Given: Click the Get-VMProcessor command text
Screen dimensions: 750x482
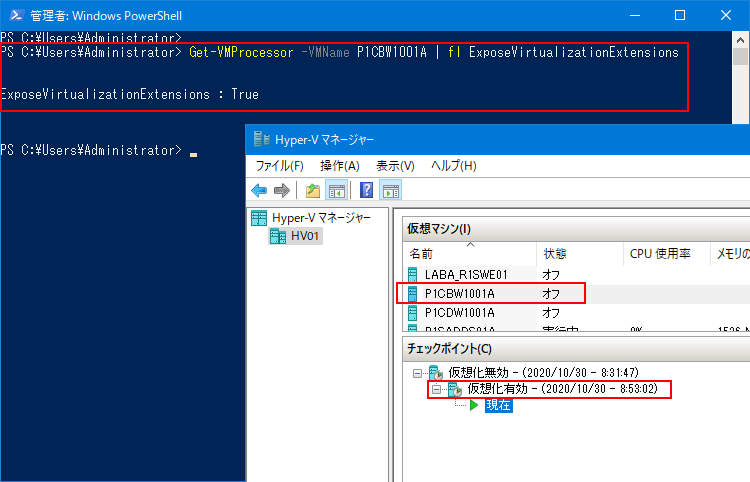Looking at the screenshot, I should click(241, 52).
